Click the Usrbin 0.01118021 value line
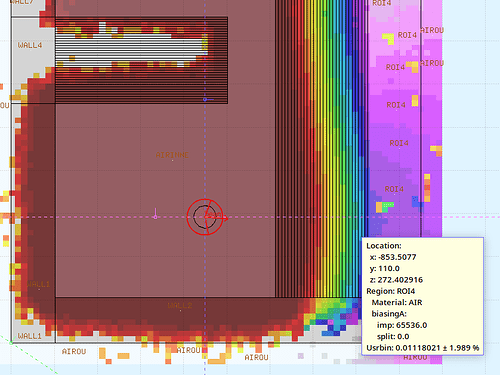The image size is (500, 375). (423, 348)
